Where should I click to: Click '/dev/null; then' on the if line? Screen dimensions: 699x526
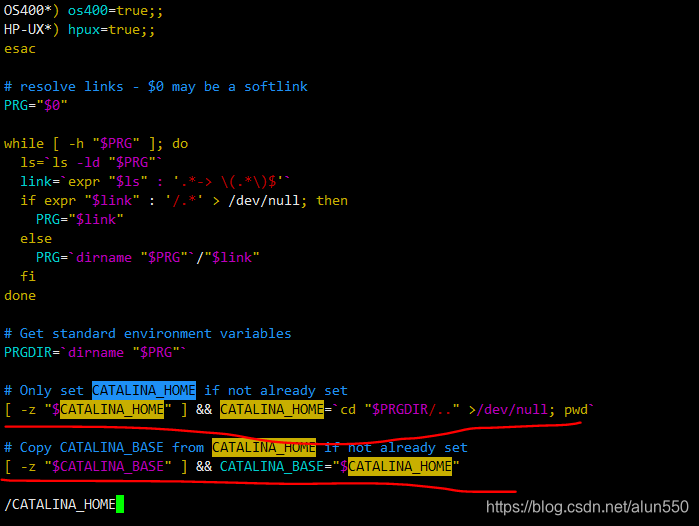point(288,201)
